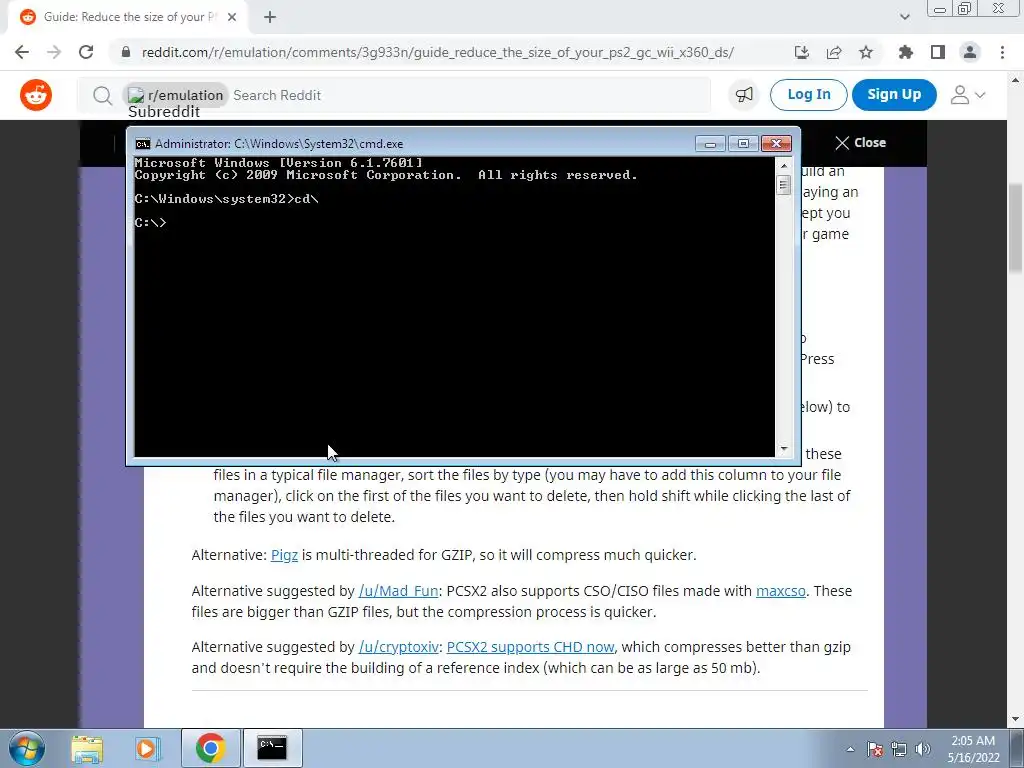
Task: Click the cmd window scroll down arrow
Action: (x=784, y=449)
